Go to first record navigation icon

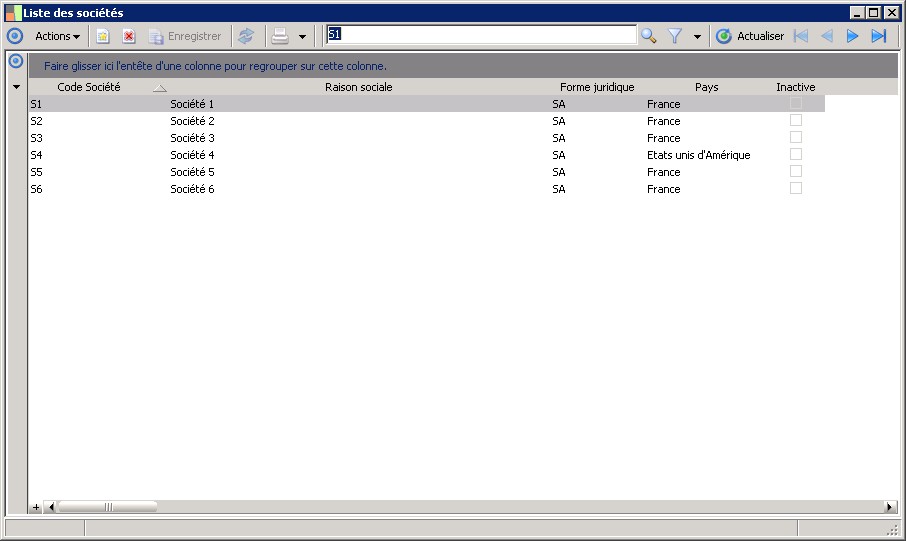point(800,36)
